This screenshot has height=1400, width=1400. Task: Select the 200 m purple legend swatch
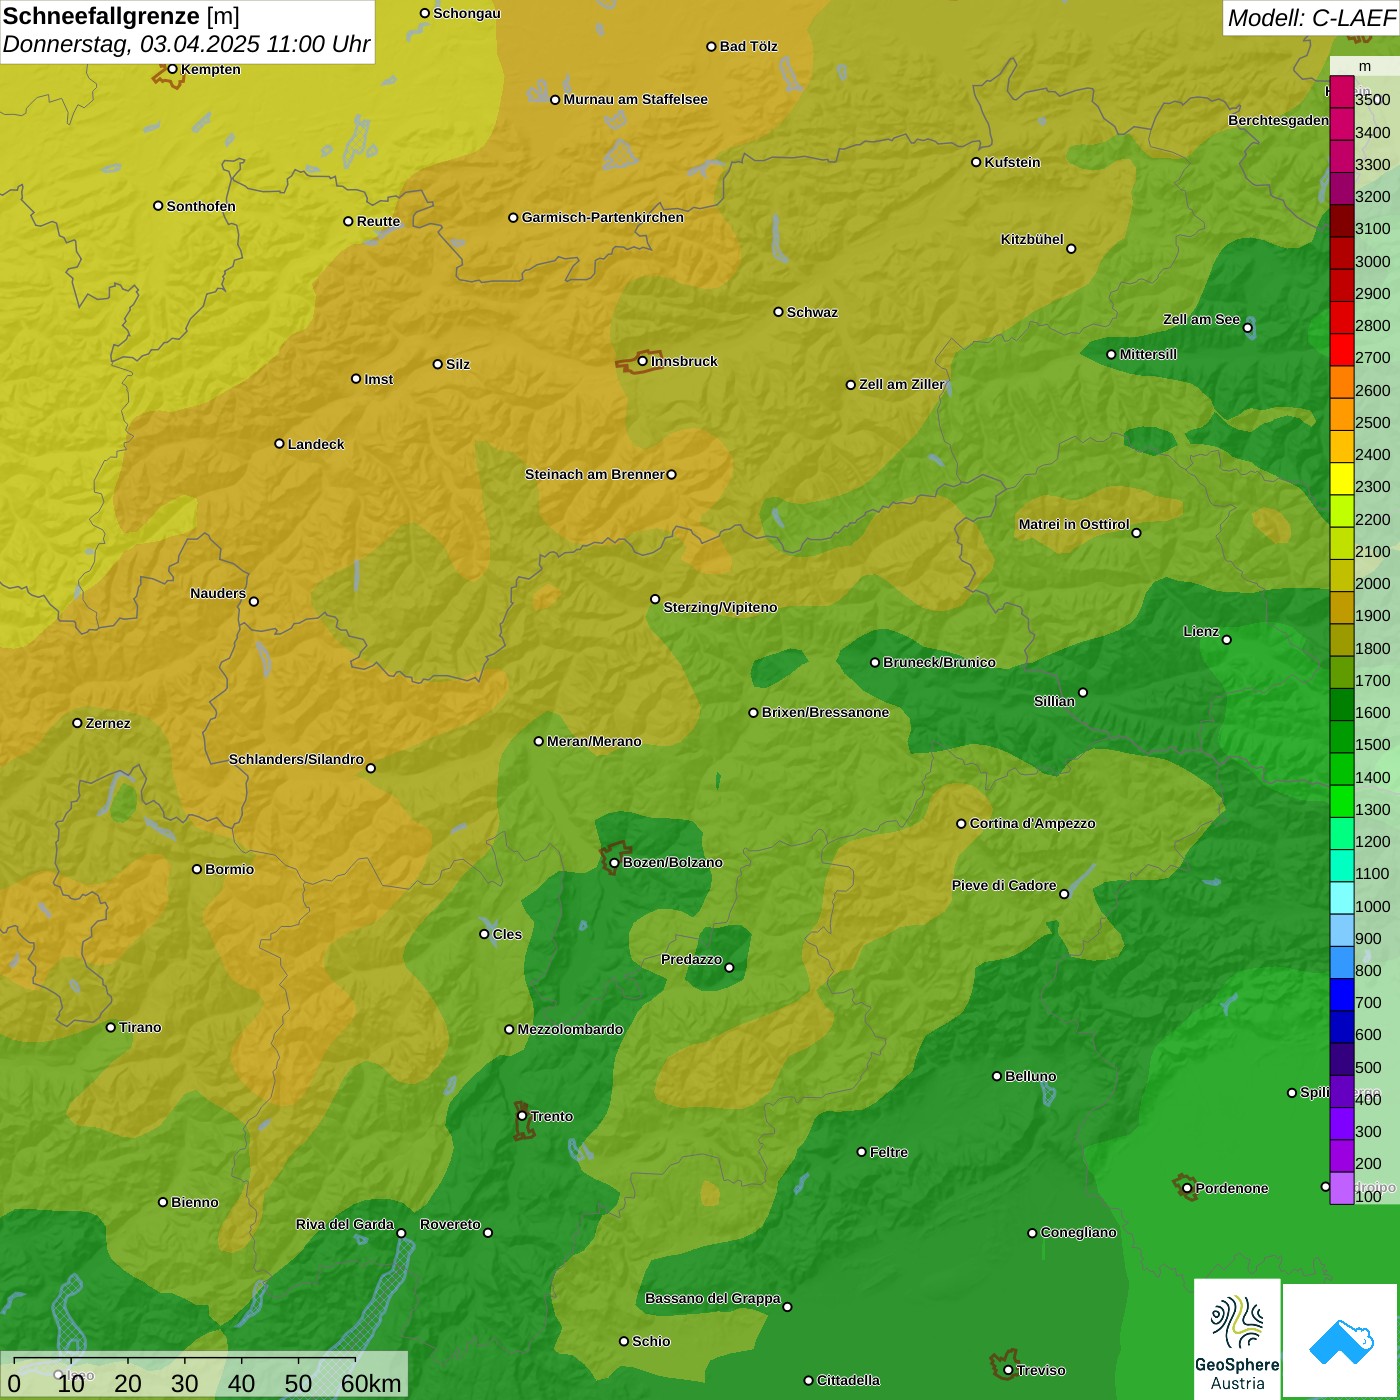tap(1341, 1156)
